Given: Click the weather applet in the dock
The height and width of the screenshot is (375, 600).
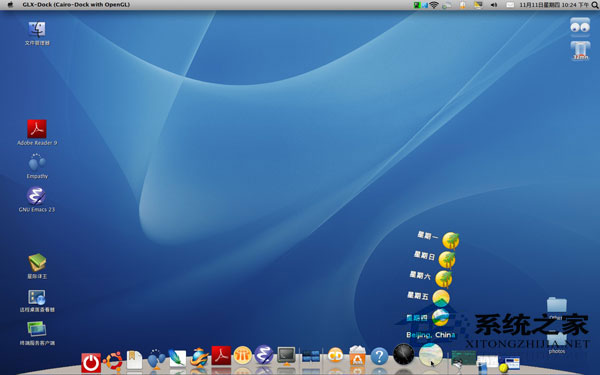Looking at the screenshot, I should pyautogui.click(x=431, y=355).
